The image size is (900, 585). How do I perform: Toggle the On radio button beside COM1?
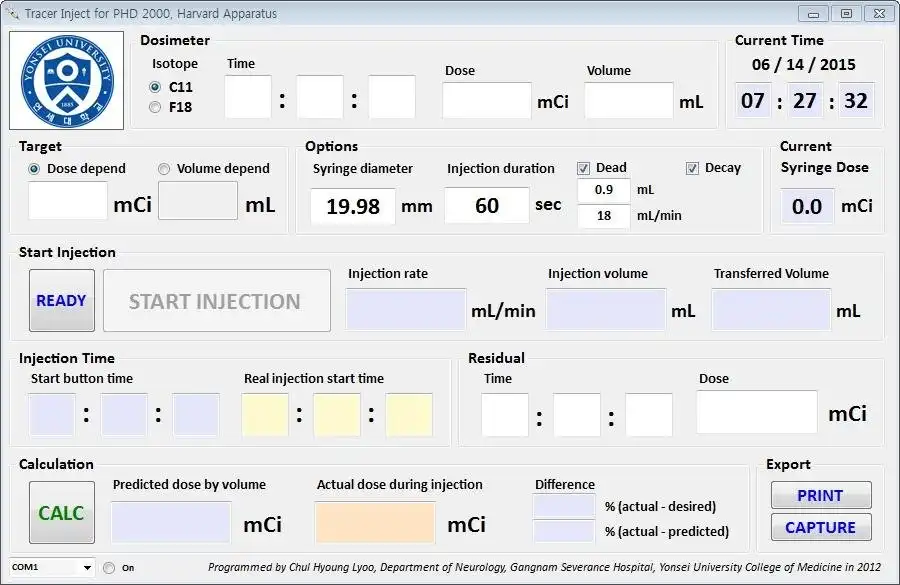tap(109, 568)
